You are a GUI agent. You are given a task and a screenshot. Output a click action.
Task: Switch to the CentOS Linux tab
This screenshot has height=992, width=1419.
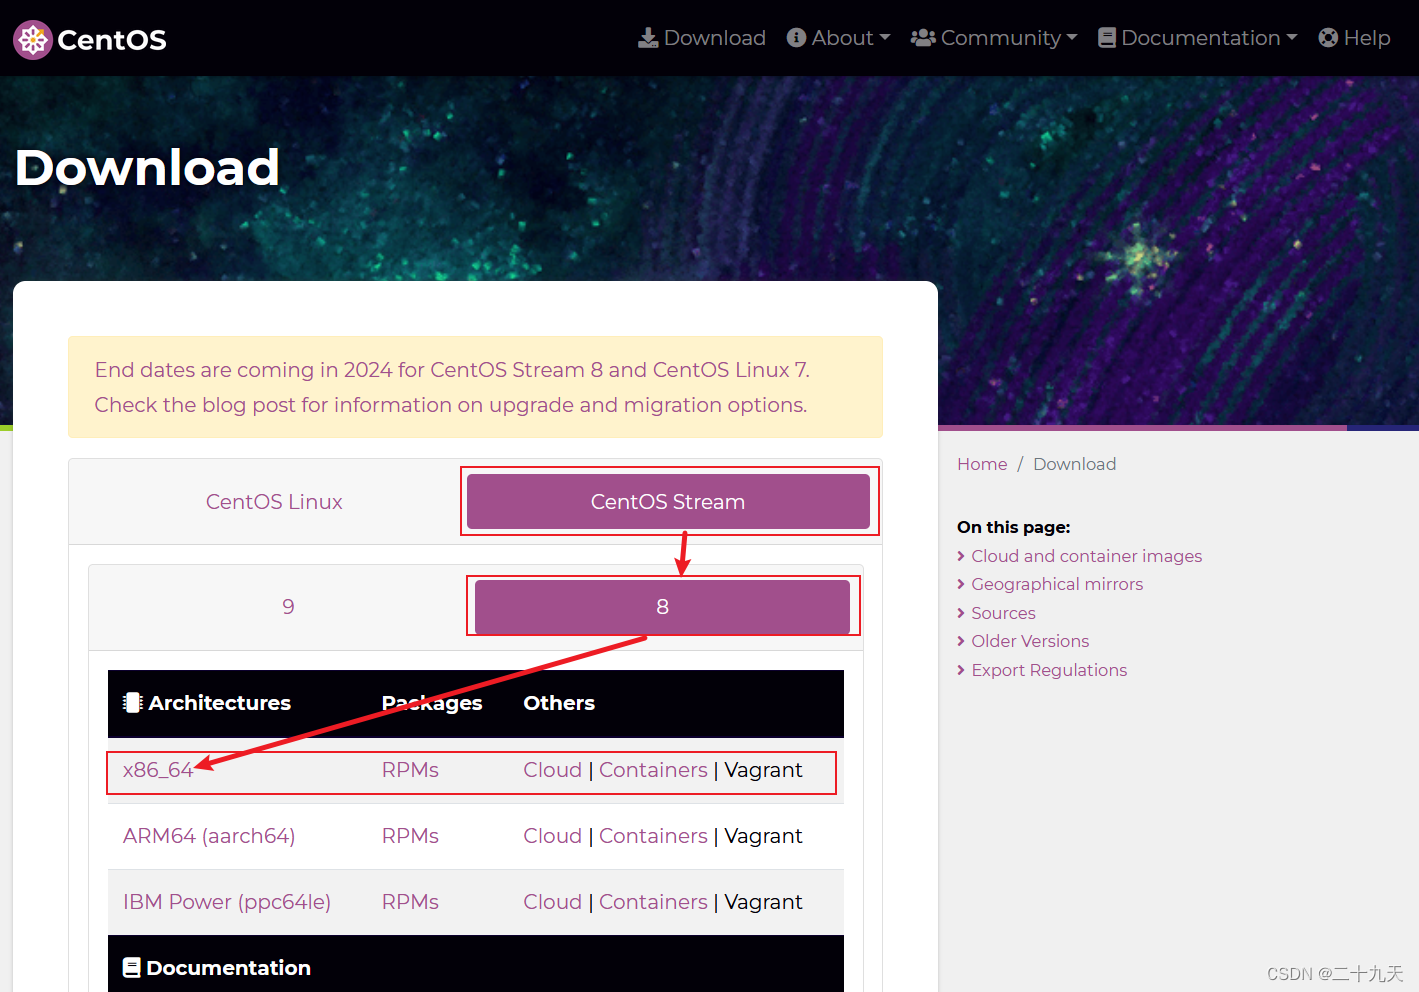tap(274, 502)
